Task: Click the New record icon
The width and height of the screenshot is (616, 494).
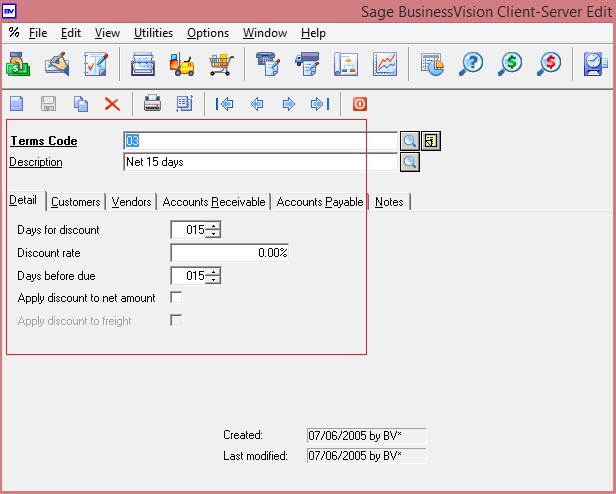Action: (19, 104)
